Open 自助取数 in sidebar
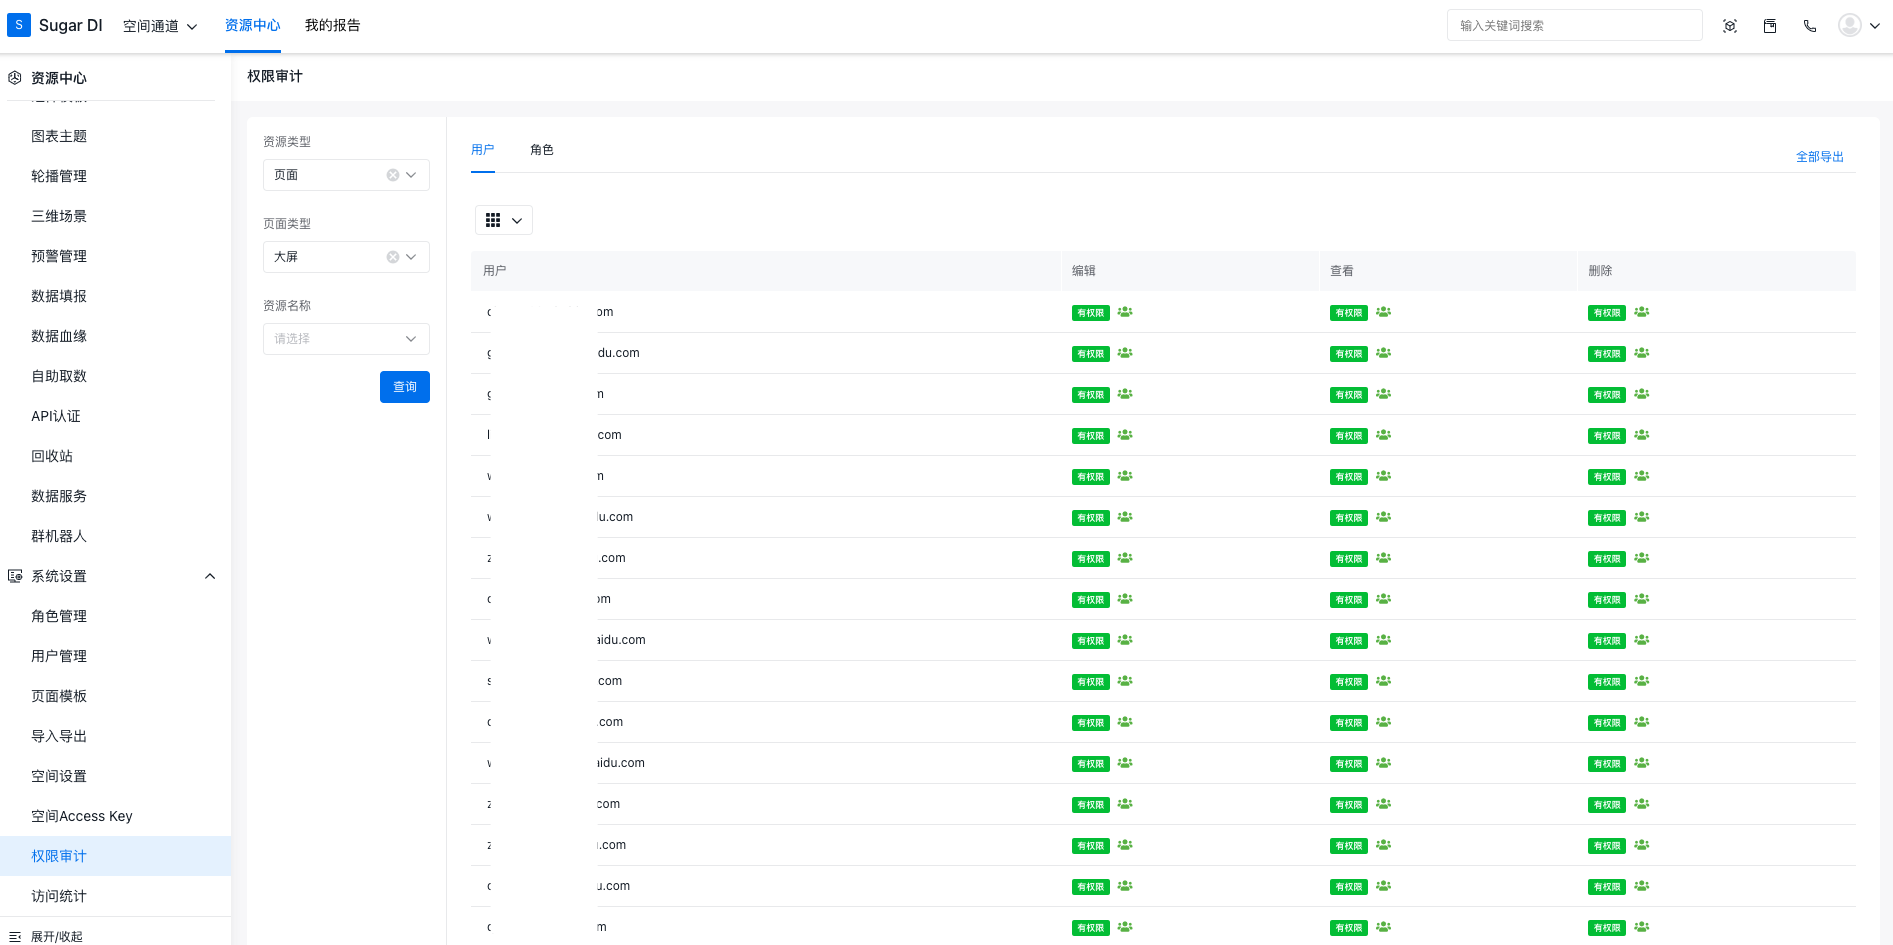This screenshot has width=1893, height=945. point(59,376)
